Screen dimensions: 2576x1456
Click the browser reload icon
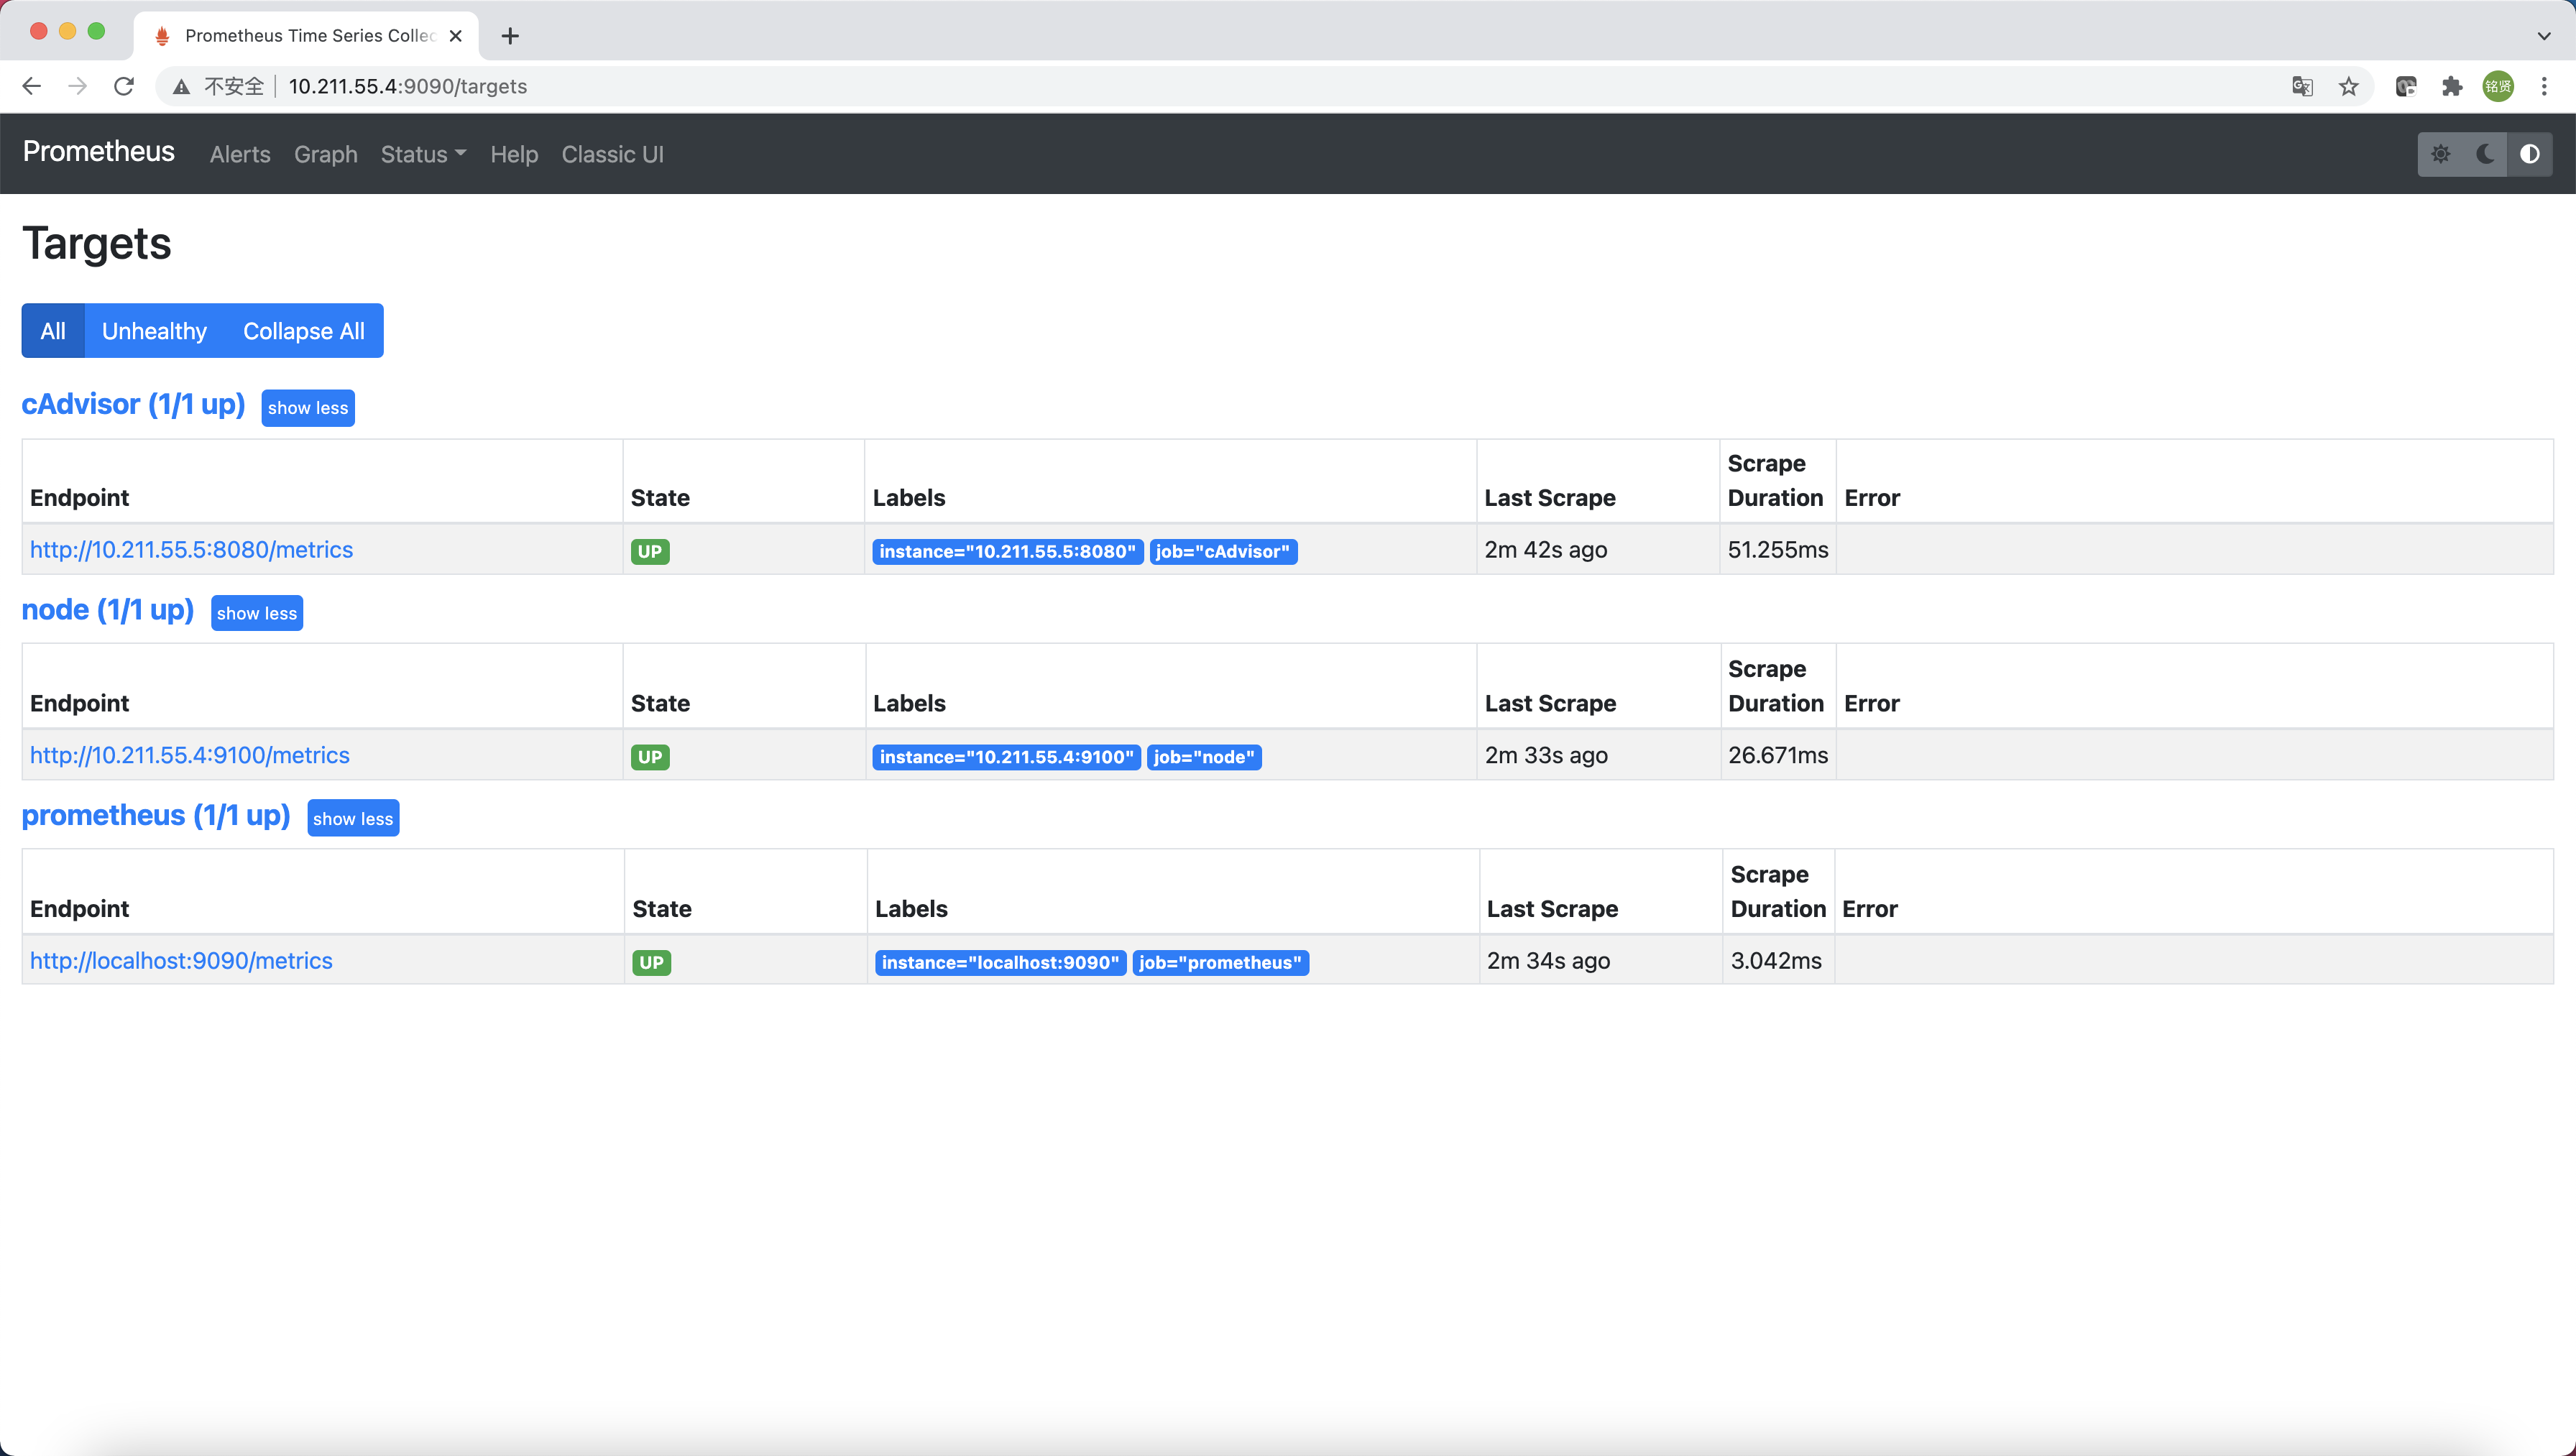[124, 86]
